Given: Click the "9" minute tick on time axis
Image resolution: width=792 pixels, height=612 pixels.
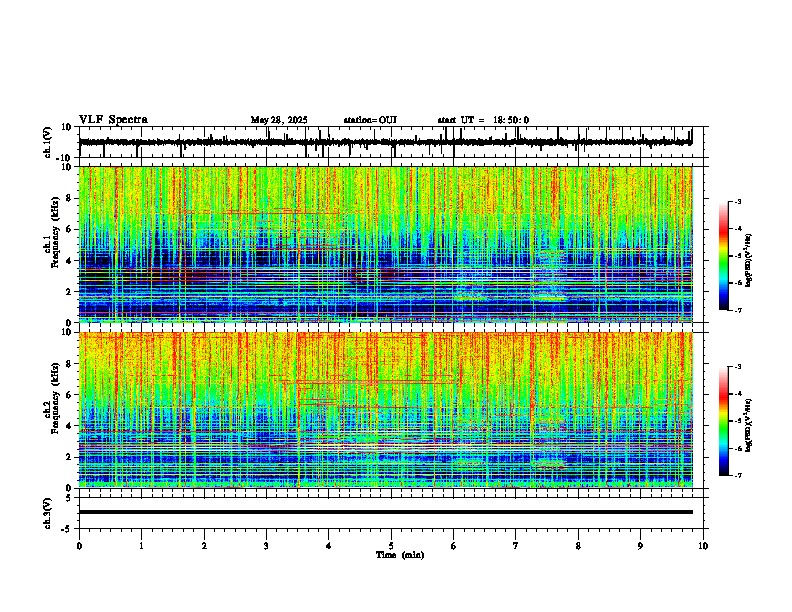Looking at the screenshot, I should [x=640, y=546].
